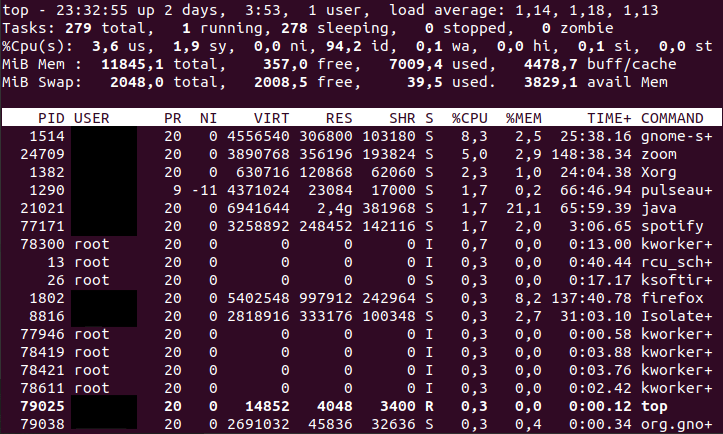Click the %CPU column header
The image size is (723, 434).
(x=469, y=119)
